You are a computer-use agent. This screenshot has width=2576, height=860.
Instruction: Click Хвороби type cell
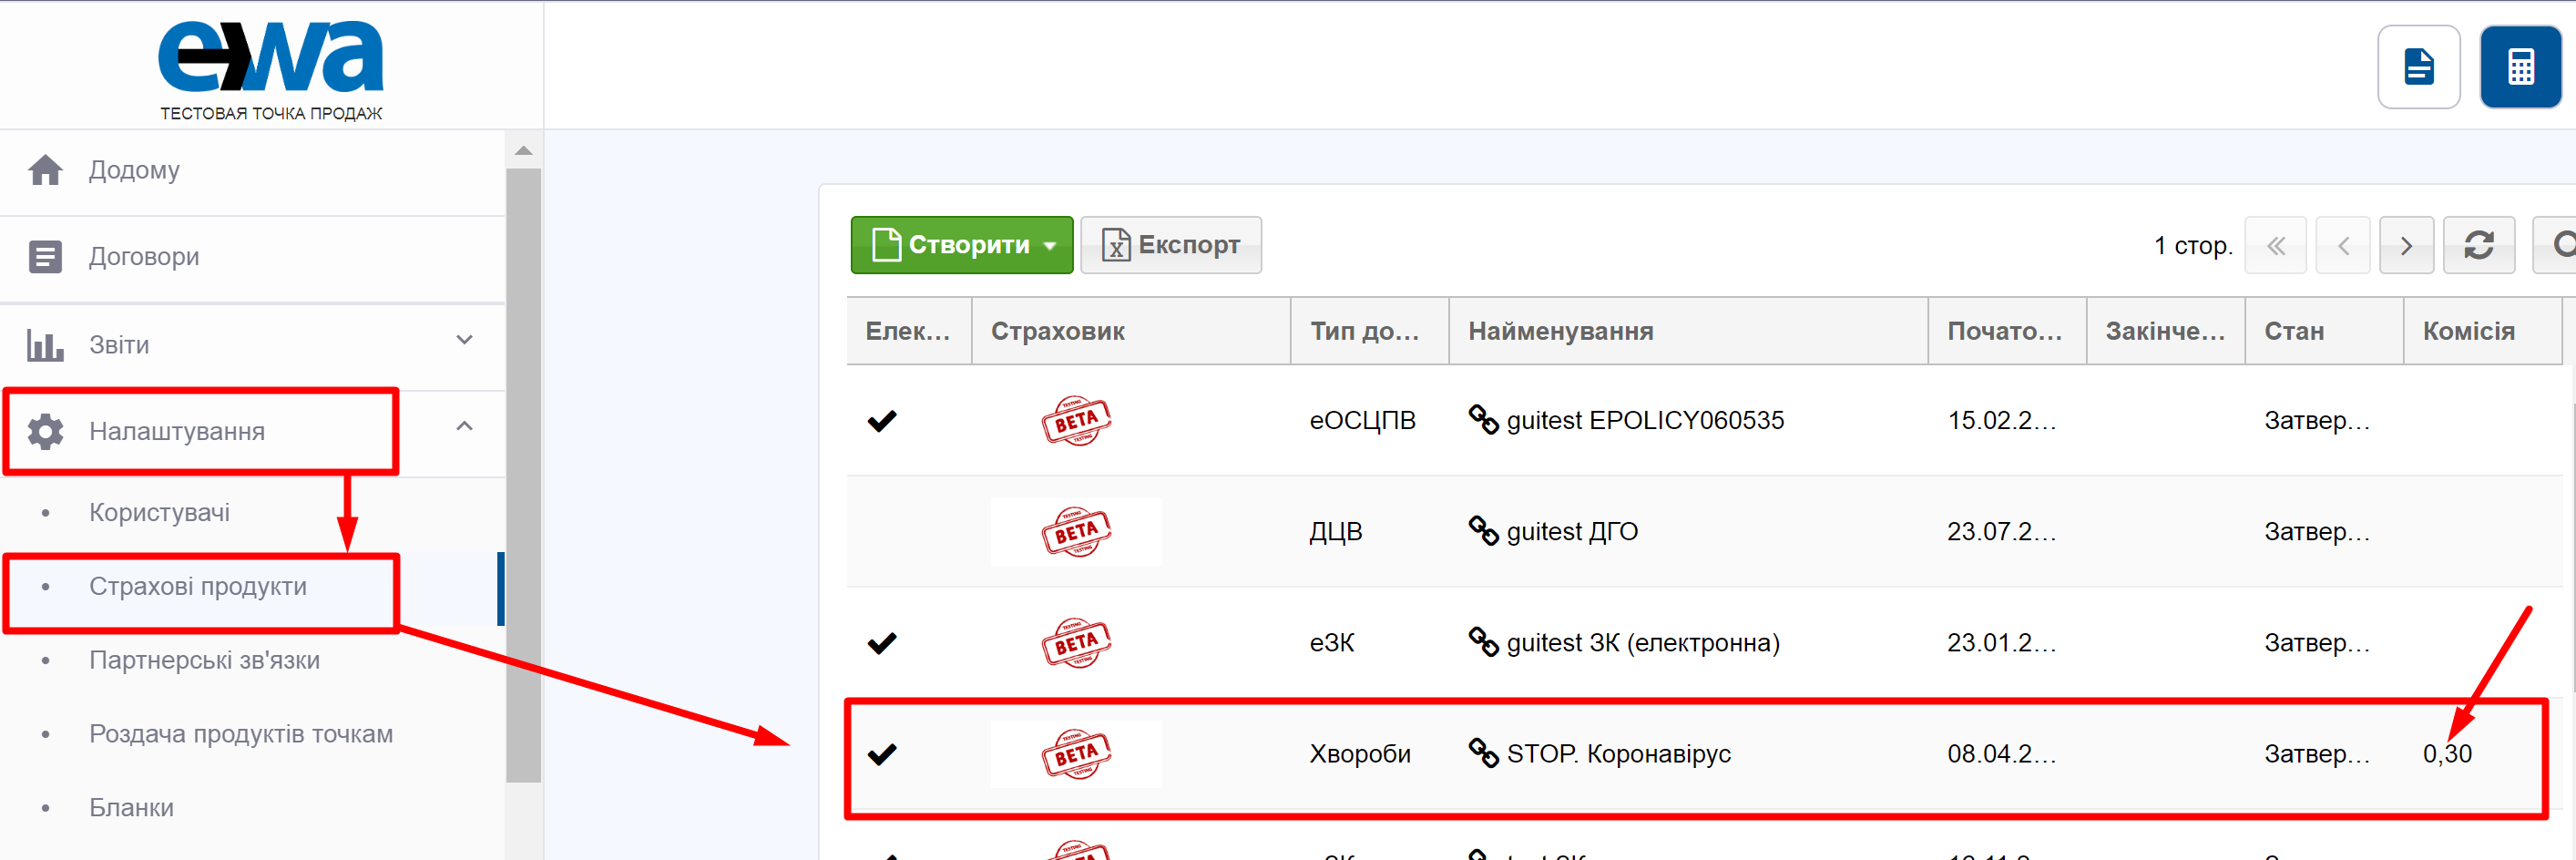point(1360,753)
